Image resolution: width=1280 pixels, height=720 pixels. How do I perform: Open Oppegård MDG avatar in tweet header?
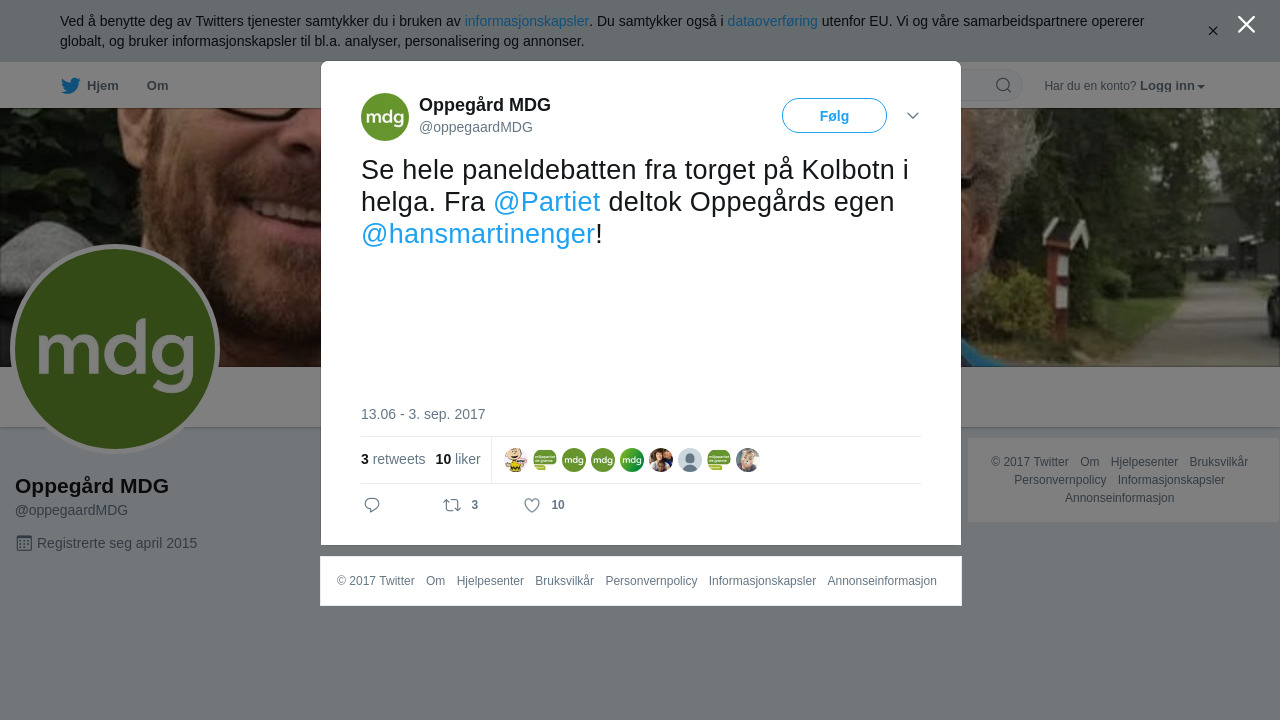tap(385, 117)
